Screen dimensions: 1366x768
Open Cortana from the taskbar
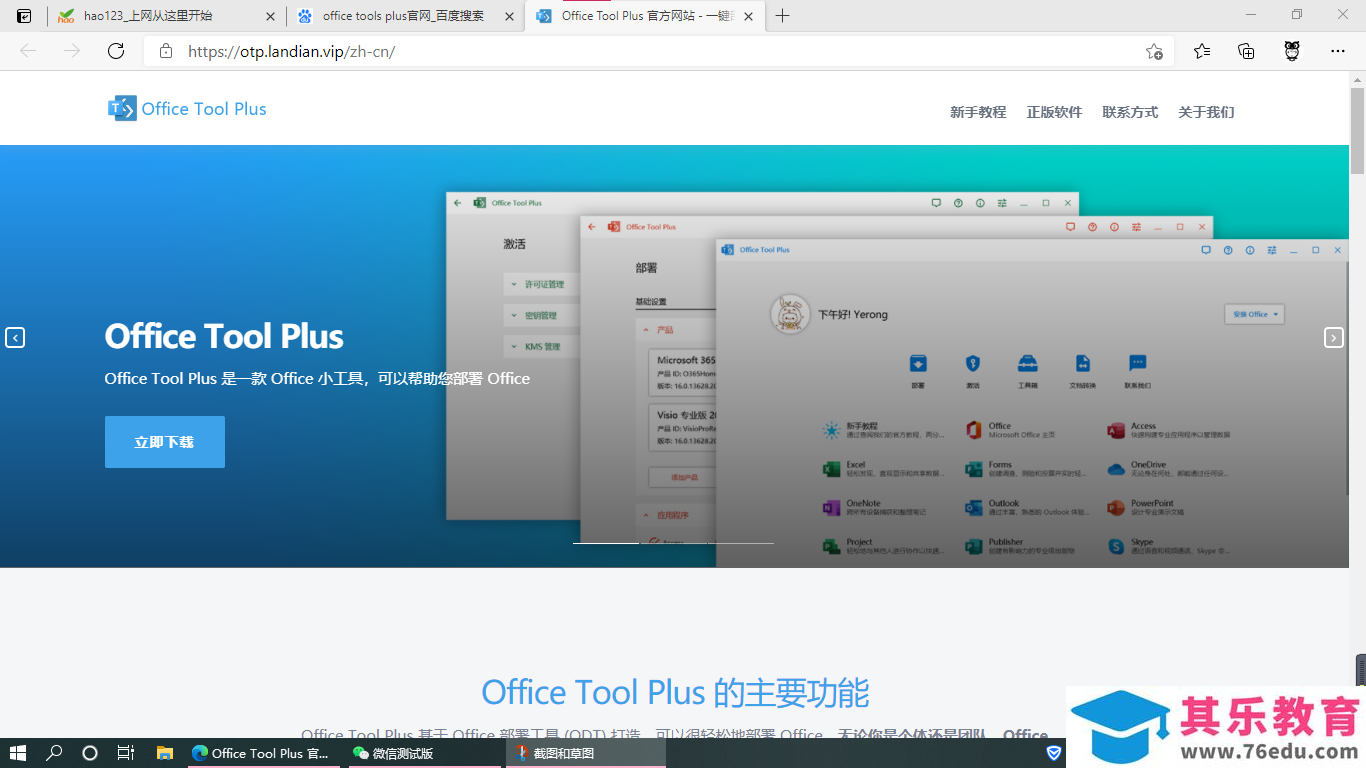tap(90, 753)
